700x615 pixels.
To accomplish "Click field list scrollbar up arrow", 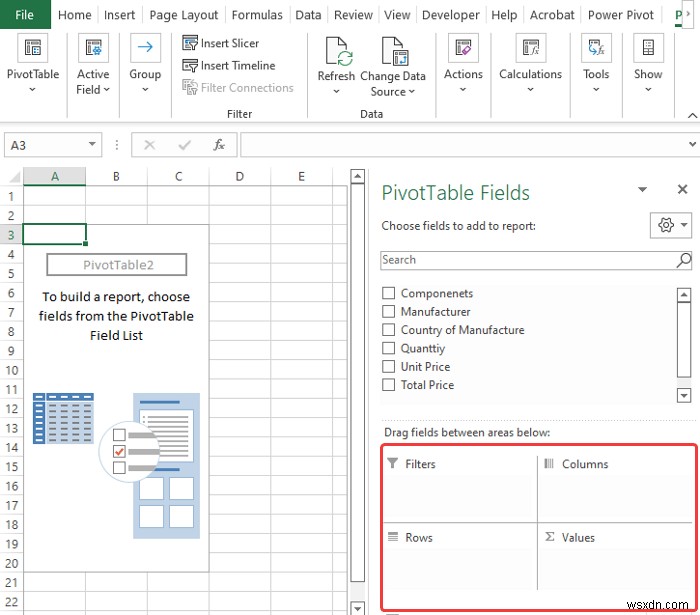I will pyautogui.click(x=683, y=295).
